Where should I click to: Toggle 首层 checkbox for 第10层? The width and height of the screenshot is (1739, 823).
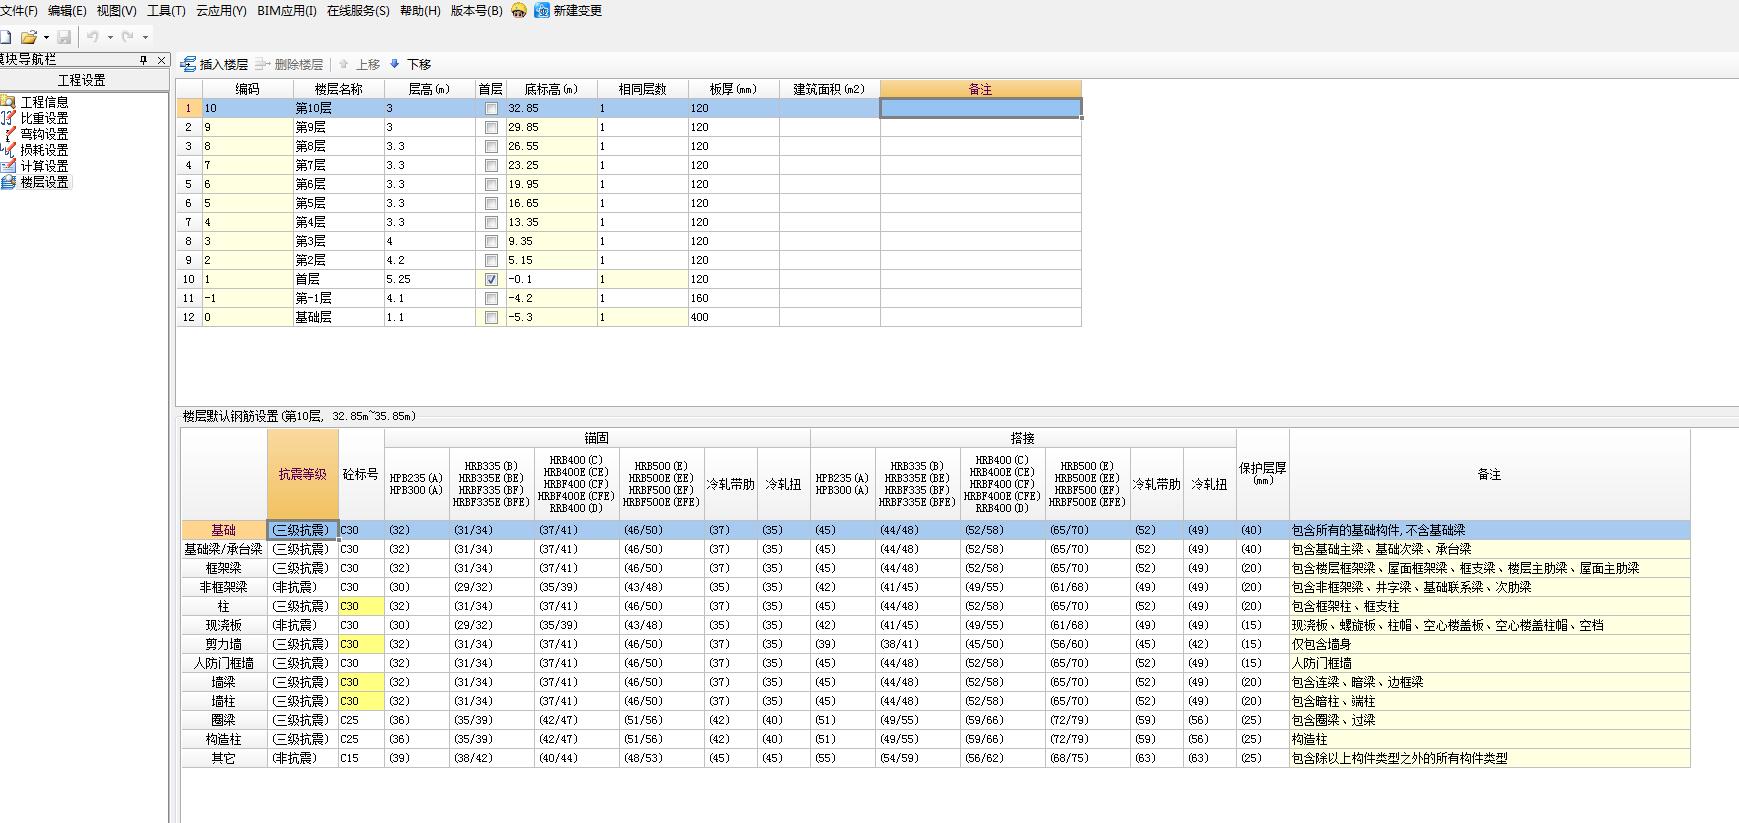pyautogui.click(x=491, y=108)
